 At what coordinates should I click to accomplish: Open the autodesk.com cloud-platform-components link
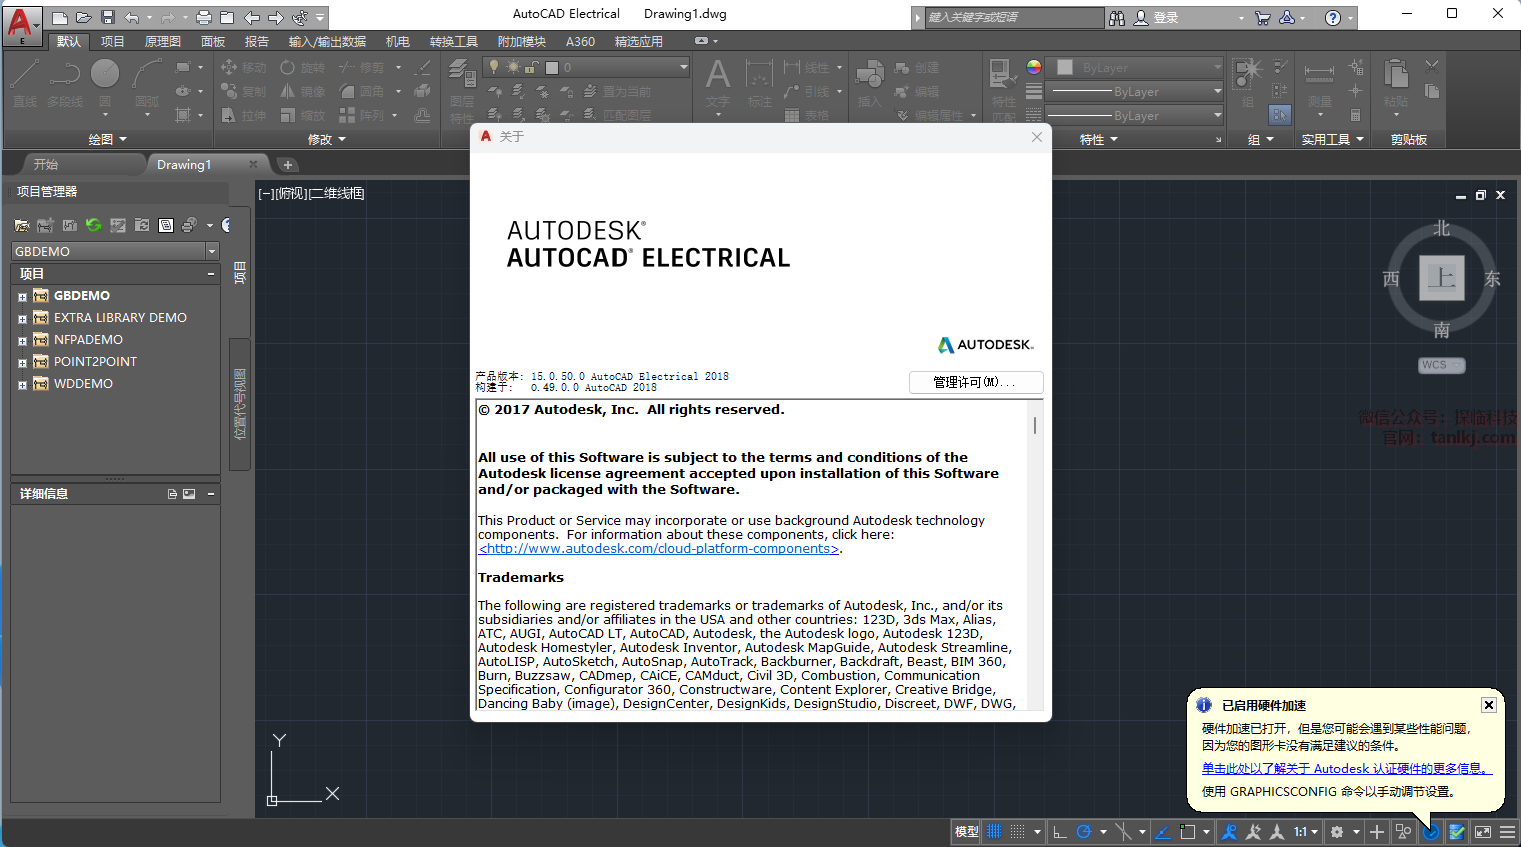[659, 549]
